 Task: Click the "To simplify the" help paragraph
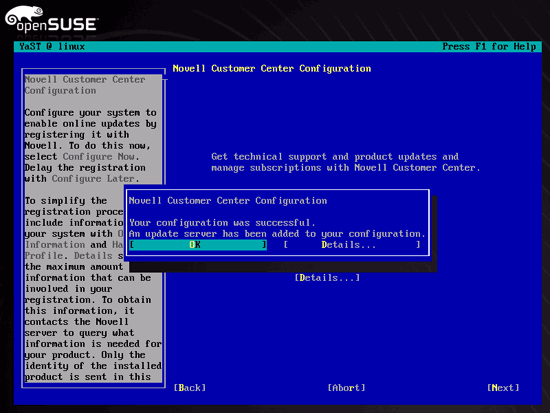point(66,201)
